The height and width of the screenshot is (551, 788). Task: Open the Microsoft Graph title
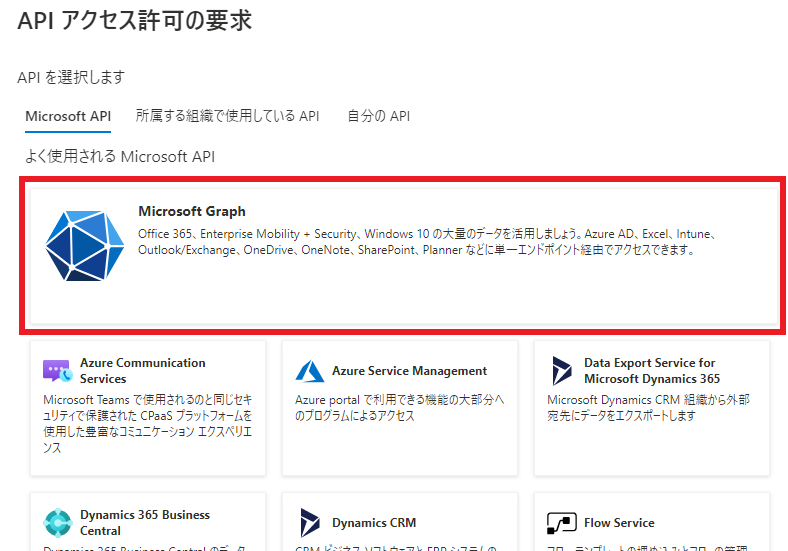192,211
